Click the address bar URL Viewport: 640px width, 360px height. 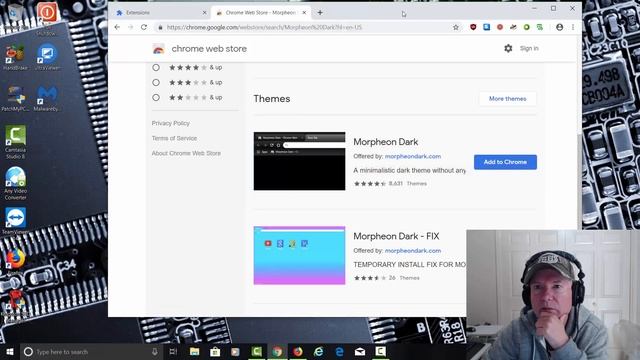click(264, 27)
